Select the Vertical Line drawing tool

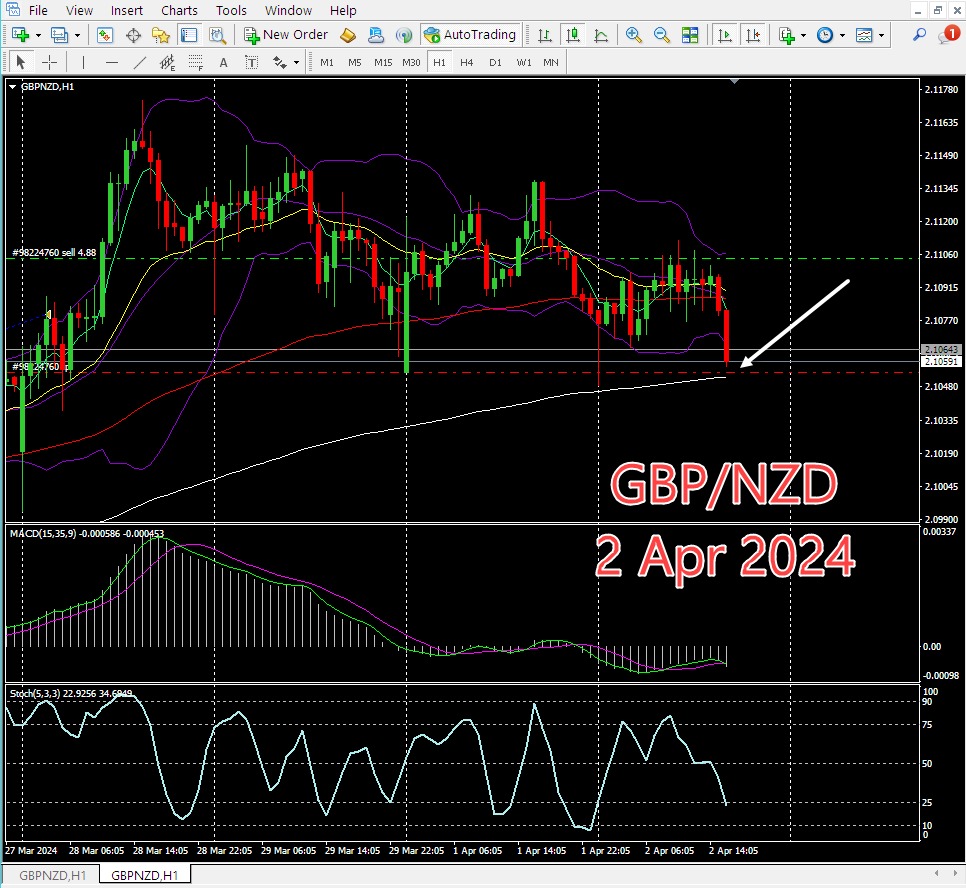point(83,62)
